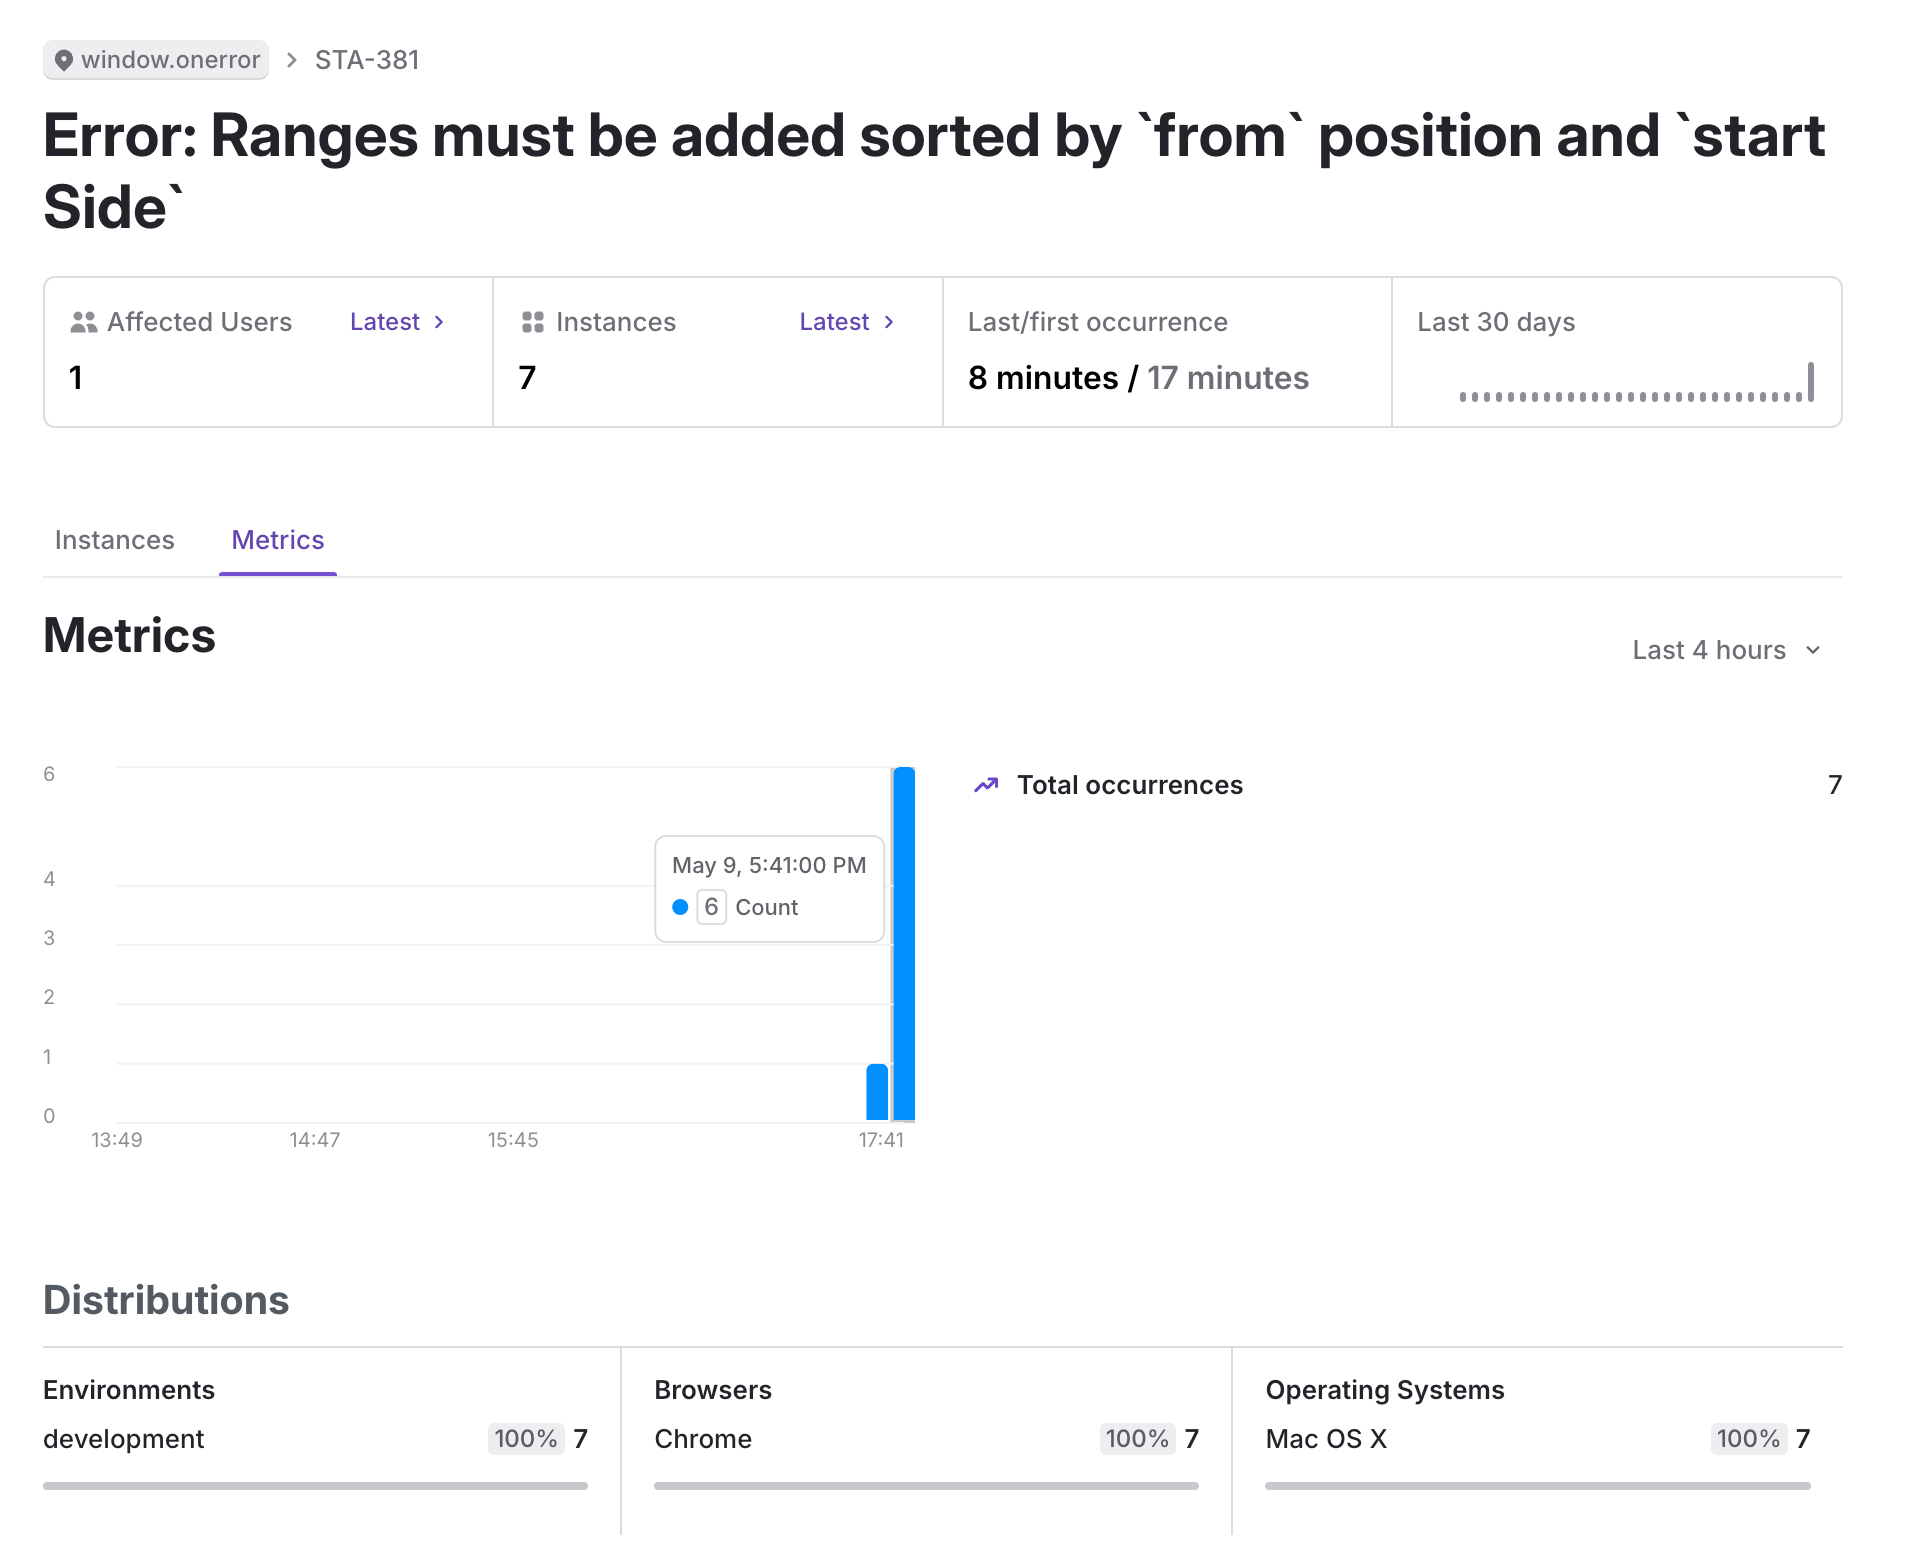Click the development environment progress bar

315,1486
